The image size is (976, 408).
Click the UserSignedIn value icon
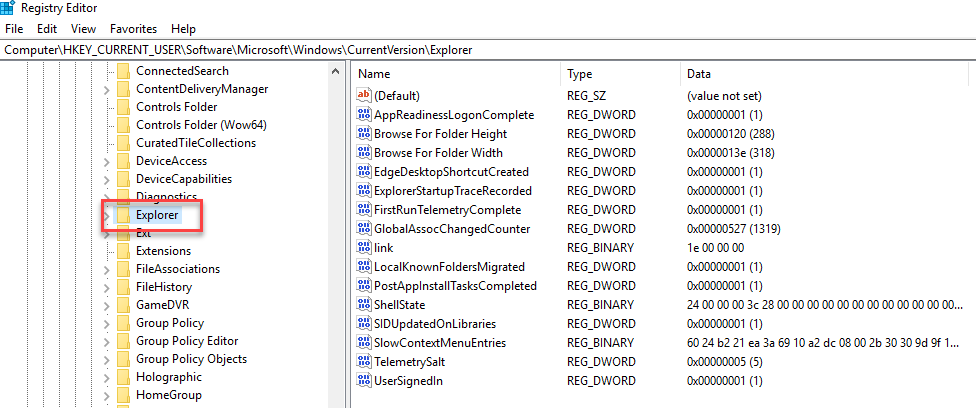pos(364,381)
